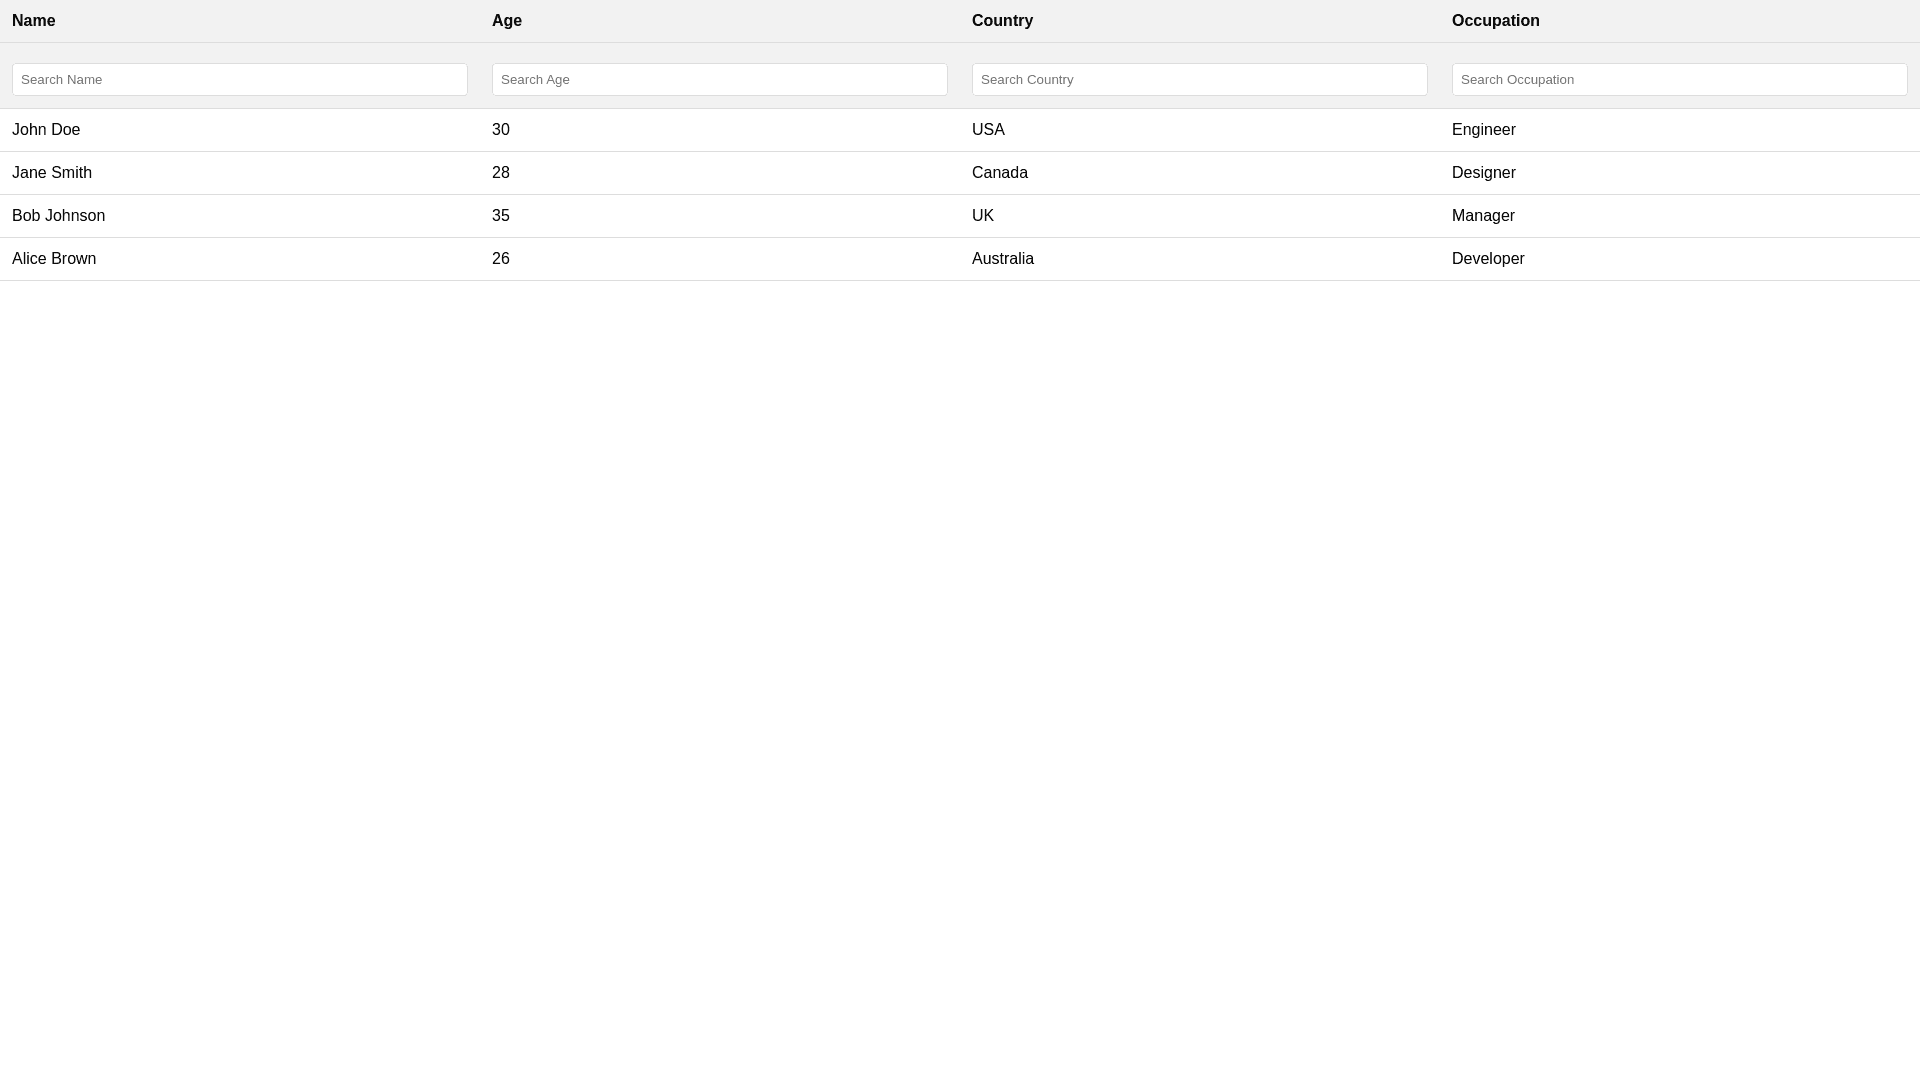This screenshot has width=1920, height=1080.
Task: Select the Search Occupation field
Action: tap(1680, 80)
